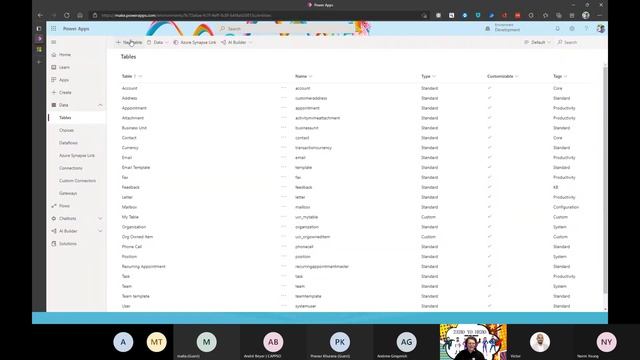
Task: Collapse the Data section chevron
Action: pos(100,105)
